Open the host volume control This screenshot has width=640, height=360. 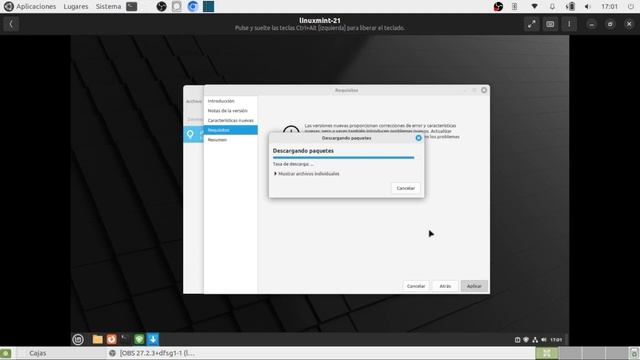click(x=588, y=7)
